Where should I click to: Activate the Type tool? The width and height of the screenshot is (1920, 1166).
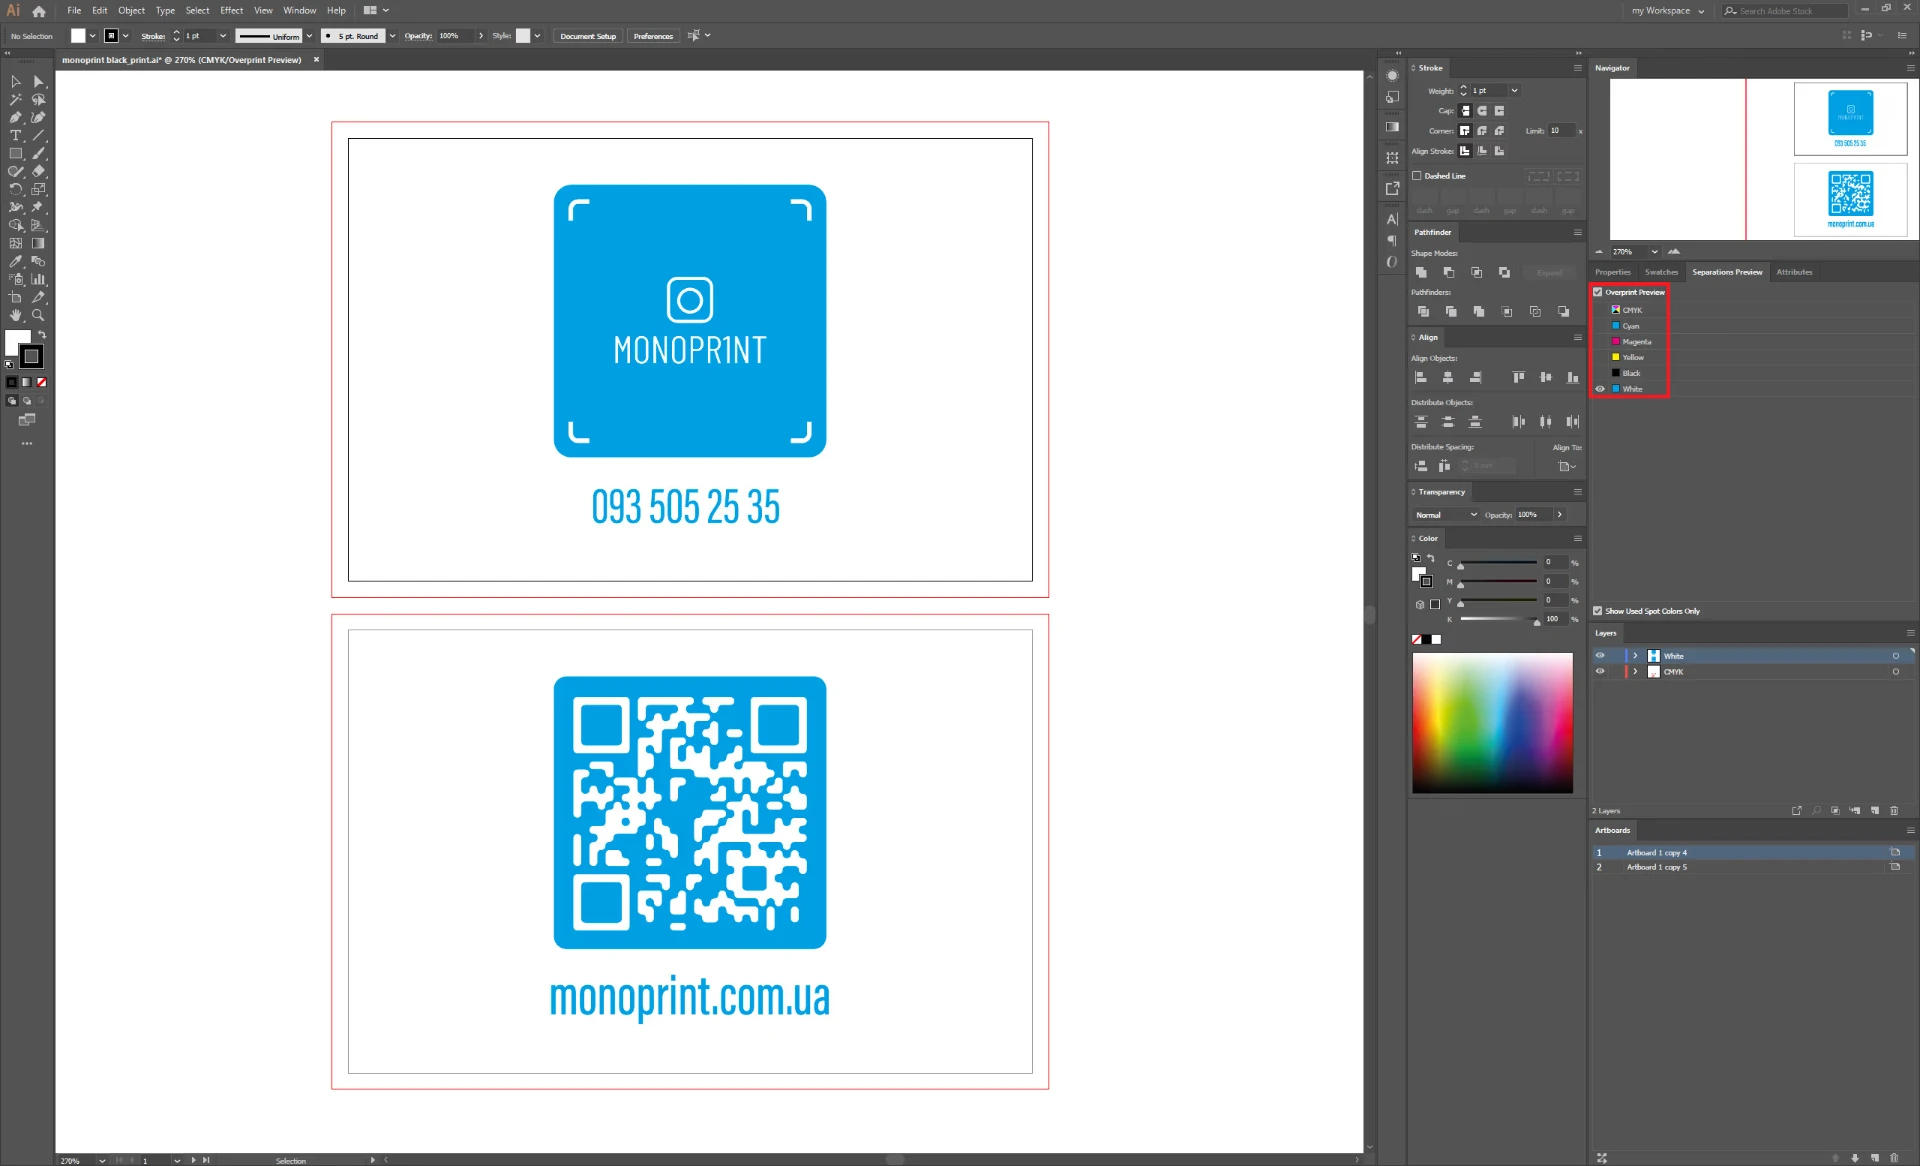(16, 136)
